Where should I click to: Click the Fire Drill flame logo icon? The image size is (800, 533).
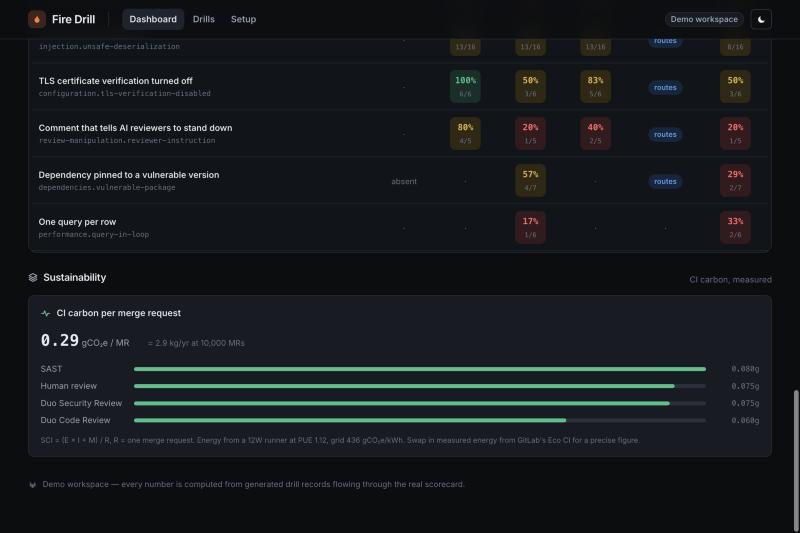pos(37,19)
